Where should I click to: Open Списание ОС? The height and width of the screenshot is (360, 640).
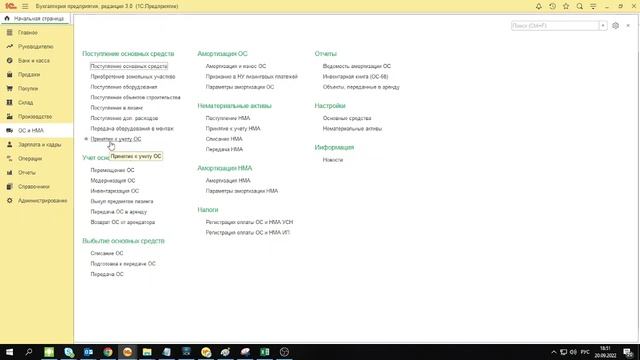tap(107, 253)
